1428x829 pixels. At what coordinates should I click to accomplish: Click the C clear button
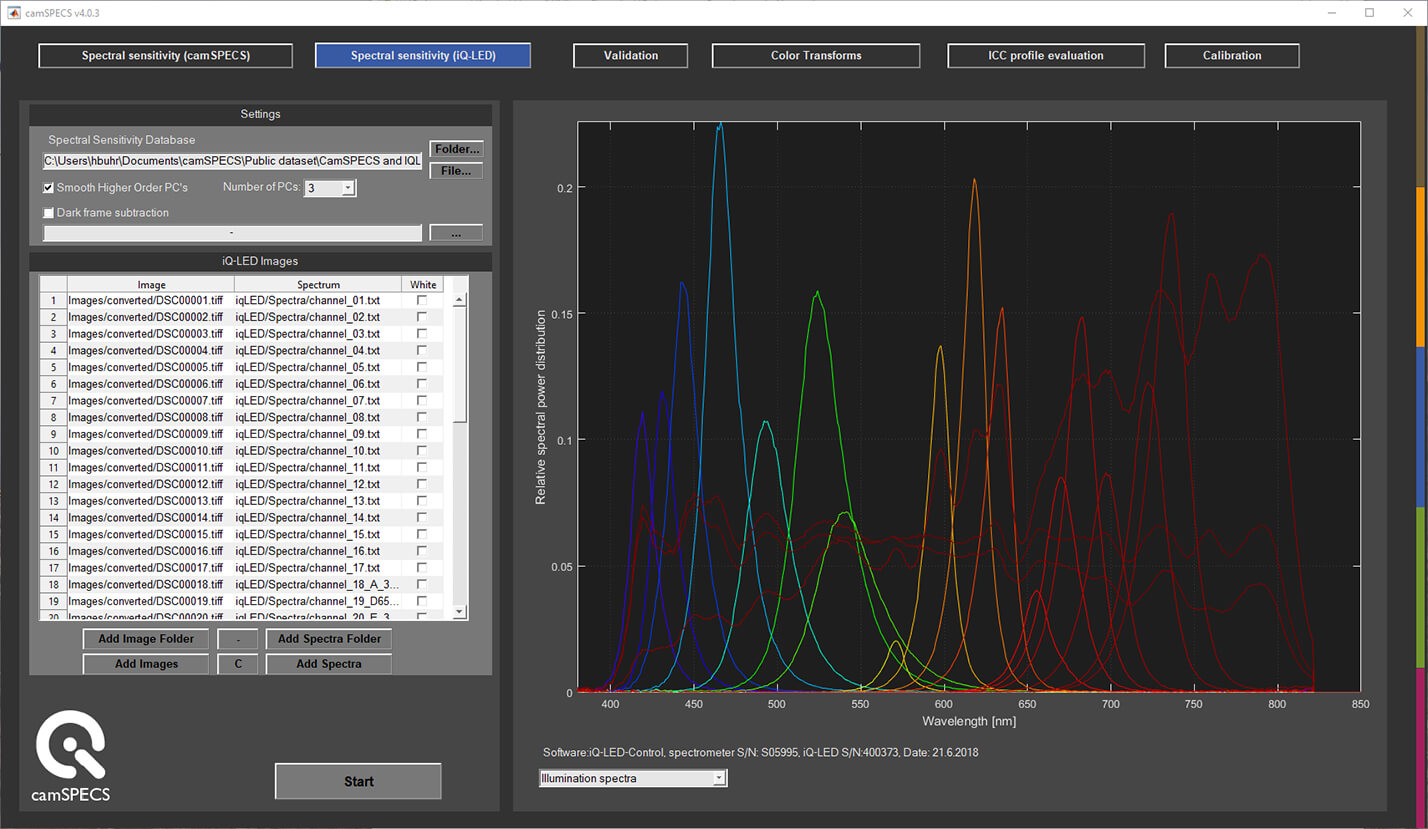(238, 664)
